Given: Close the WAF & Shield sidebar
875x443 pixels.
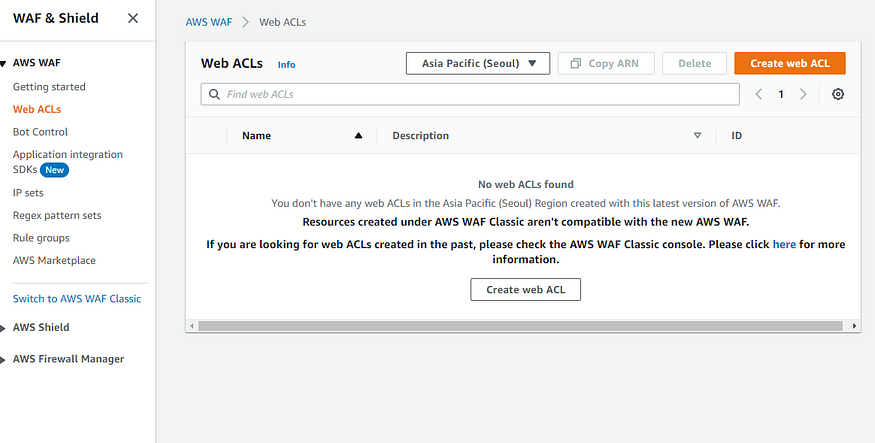Looking at the screenshot, I should click(133, 18).
